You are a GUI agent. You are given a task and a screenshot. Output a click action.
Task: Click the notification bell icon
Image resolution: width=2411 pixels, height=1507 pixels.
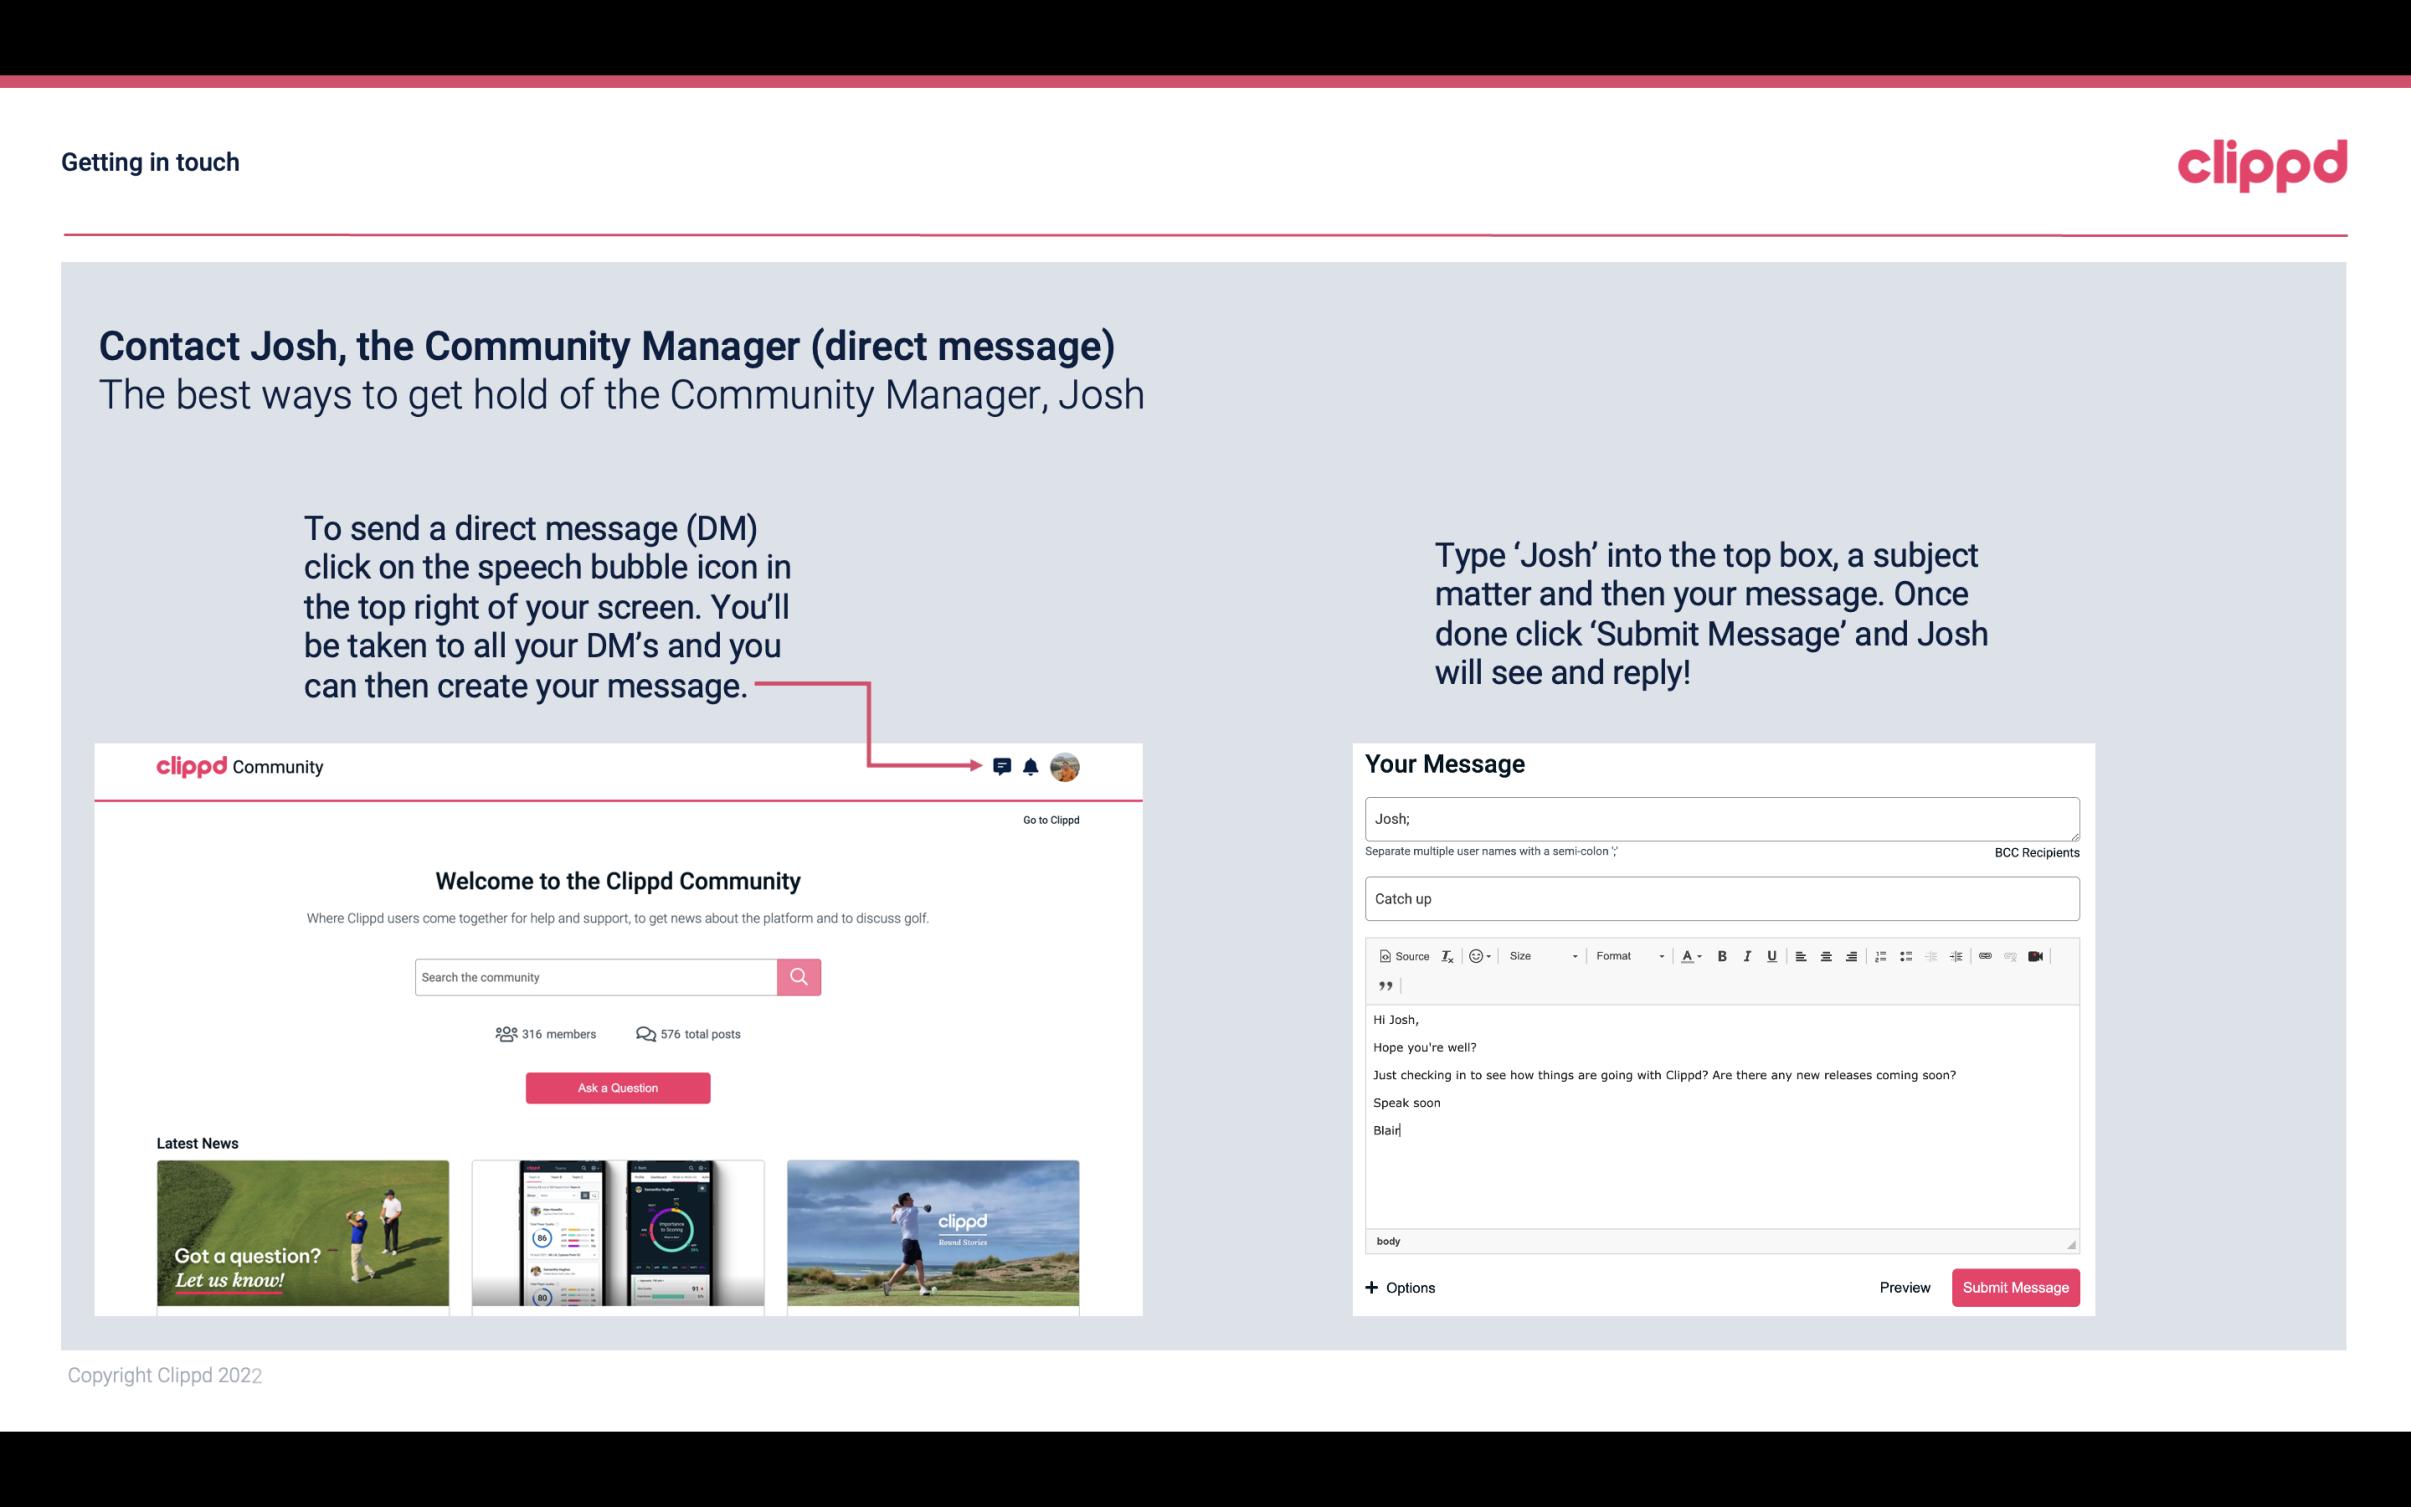pyautogui.click(x=1031, y=766)
